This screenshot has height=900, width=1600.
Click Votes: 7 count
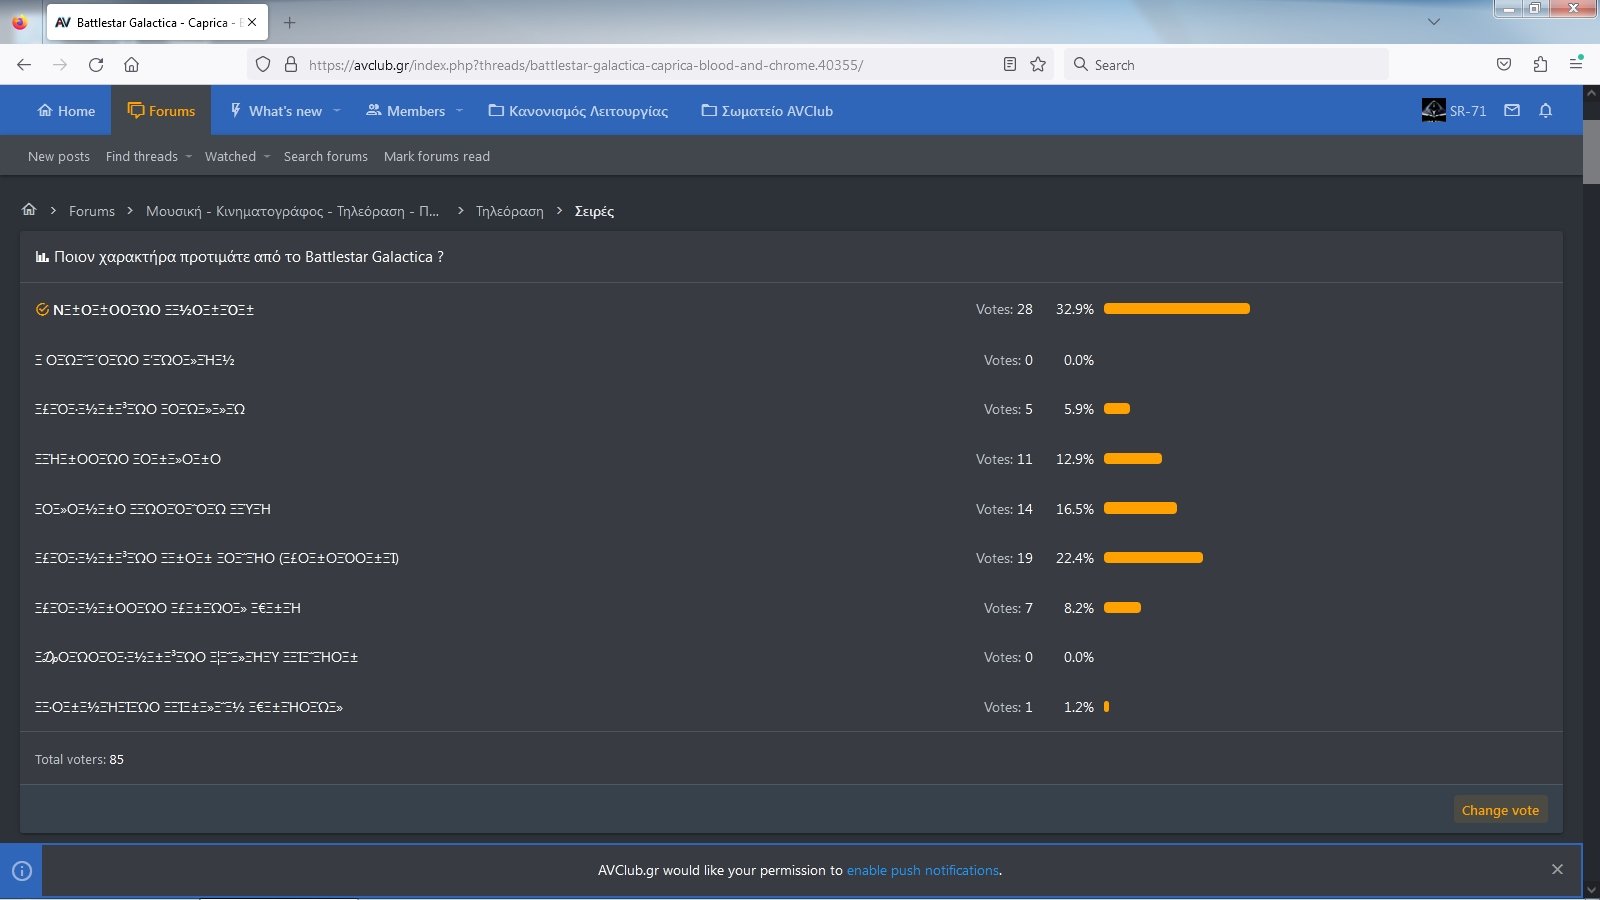(x=1008, y=608)
